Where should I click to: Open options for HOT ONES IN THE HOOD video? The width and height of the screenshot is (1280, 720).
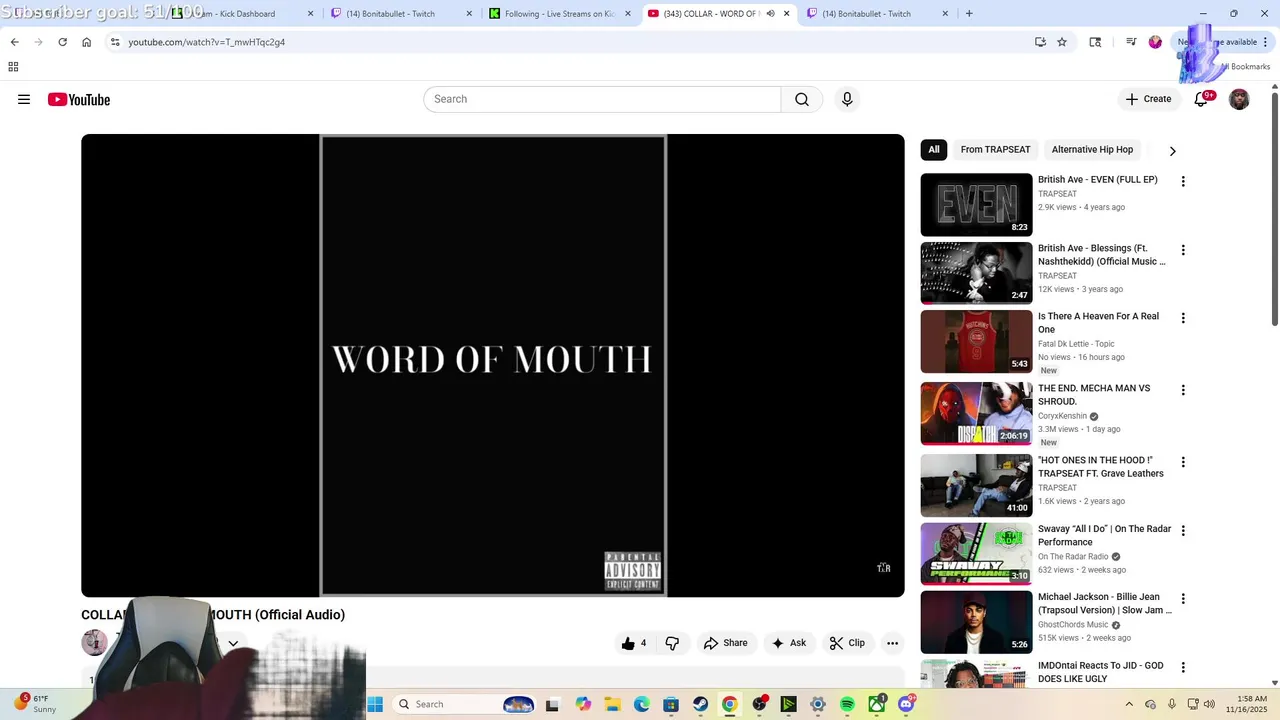[1183, 462]
